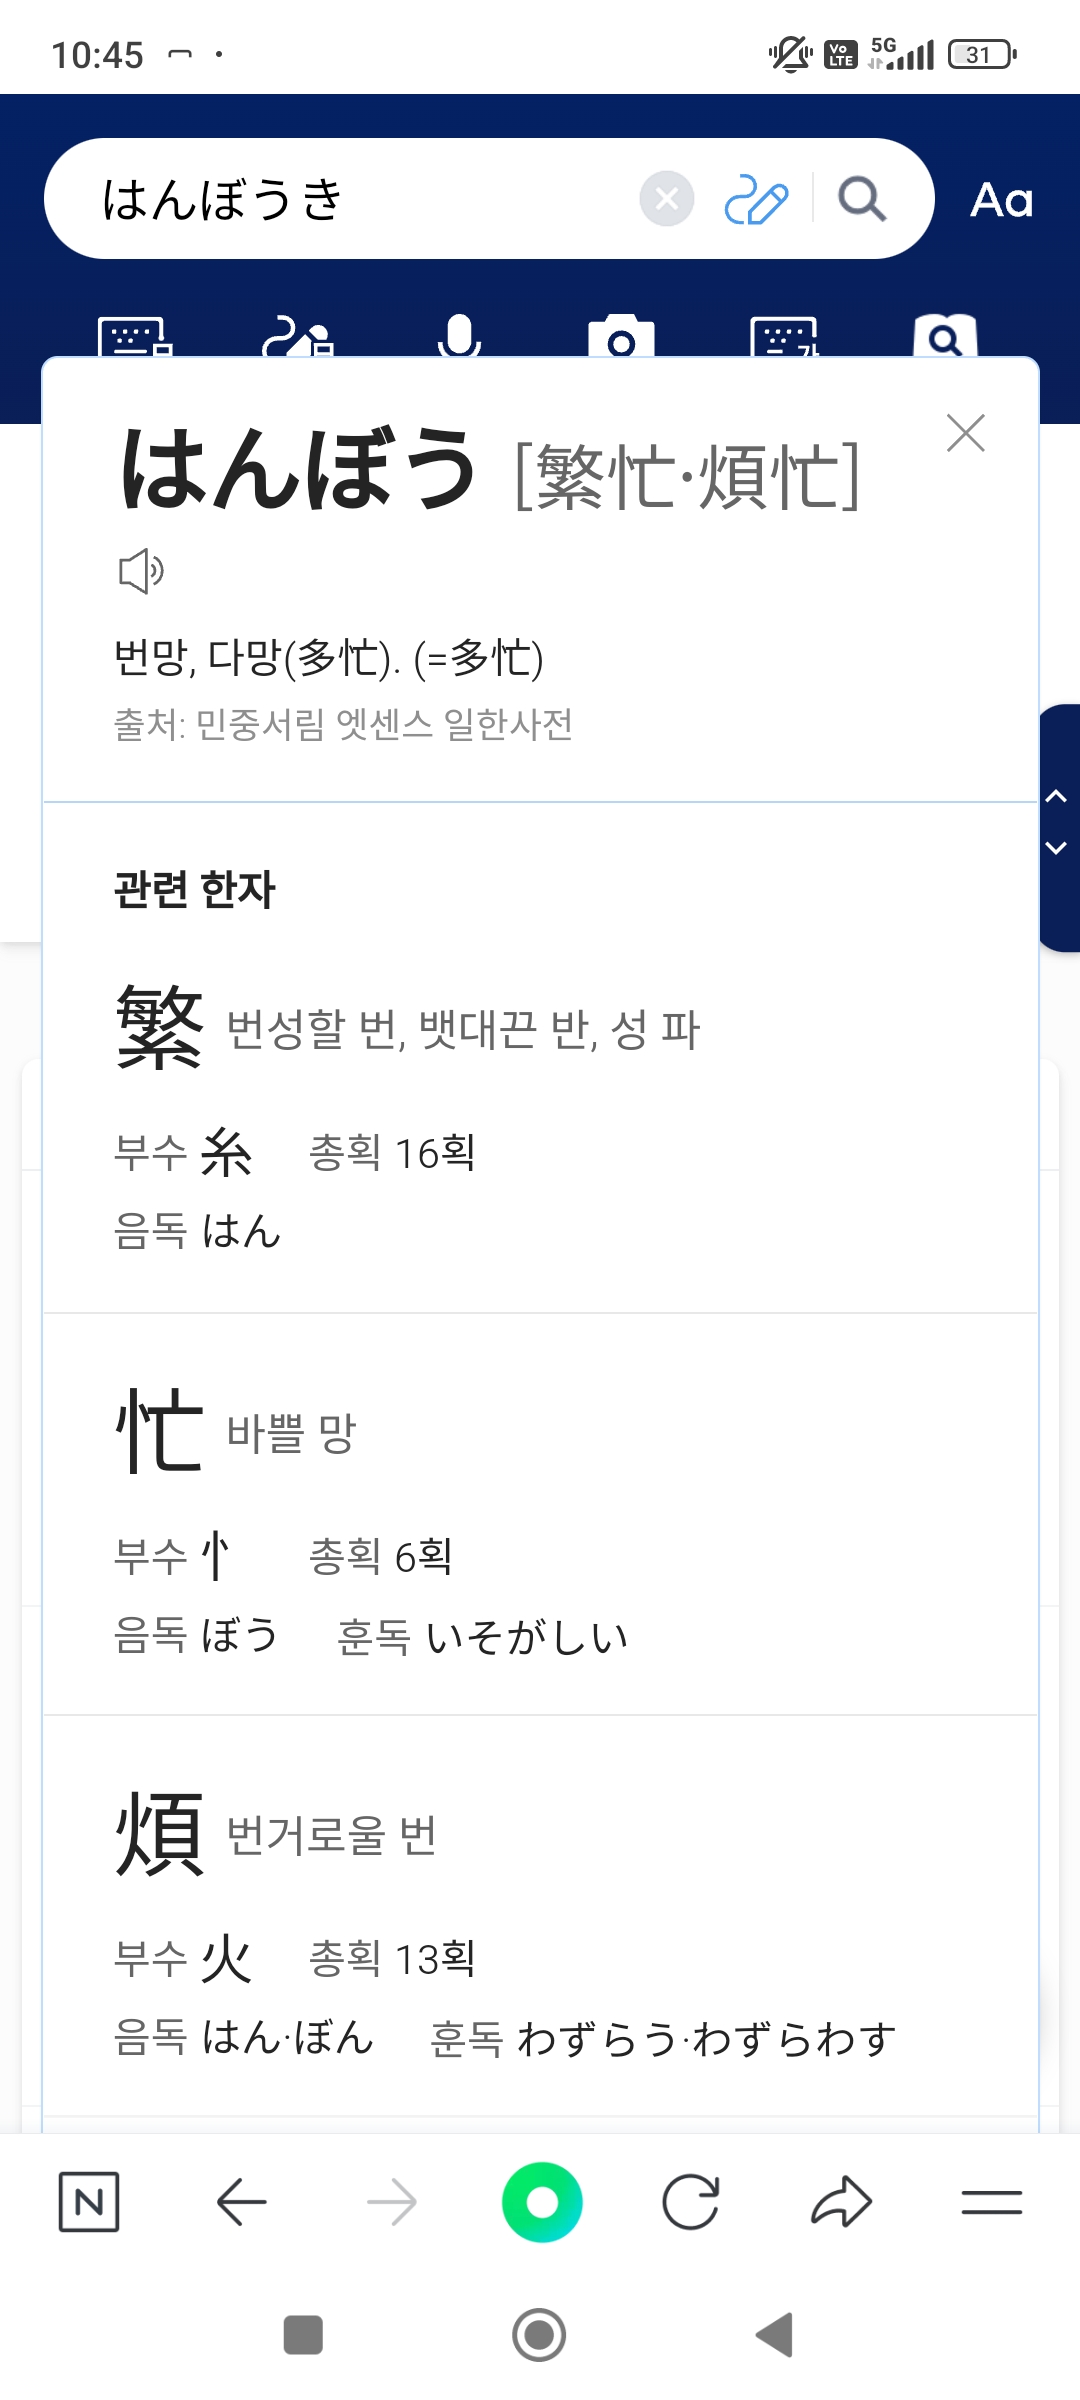Open the 繁 kanji entry
The image size is (1080, 2400).
160,1027
